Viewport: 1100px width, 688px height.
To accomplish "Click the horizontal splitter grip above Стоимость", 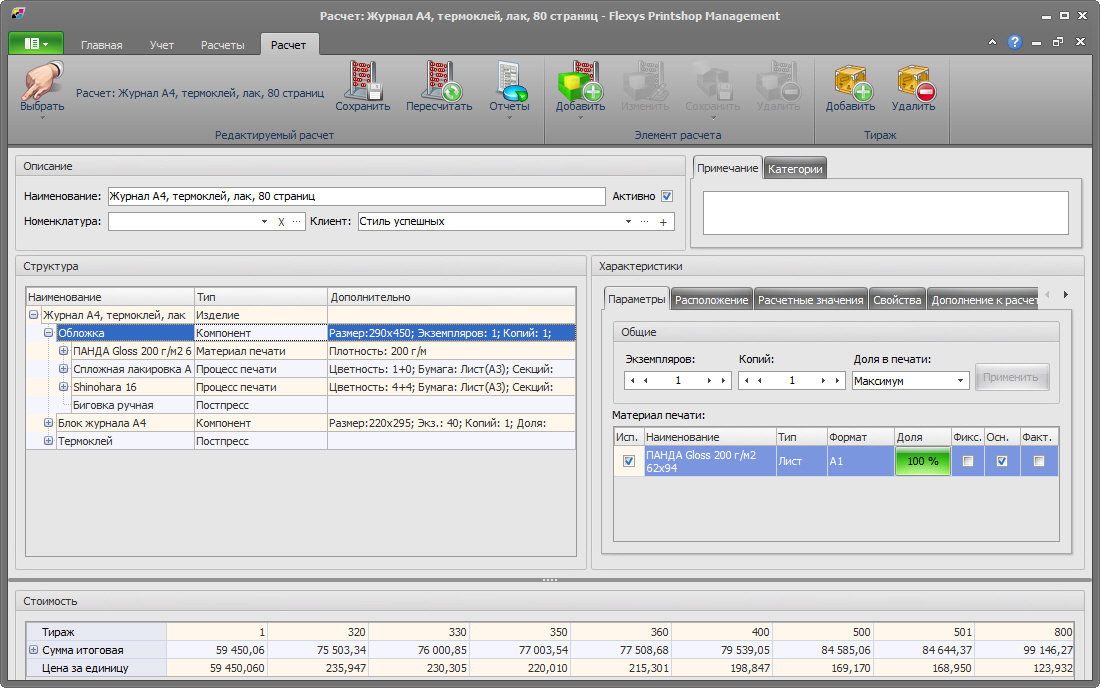I will 549,580.
